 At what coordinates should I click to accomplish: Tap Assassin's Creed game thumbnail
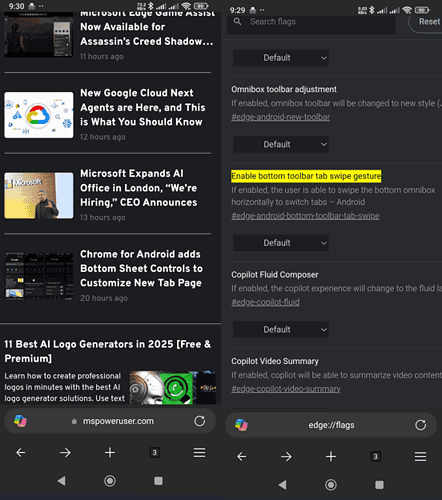point(39,35)
